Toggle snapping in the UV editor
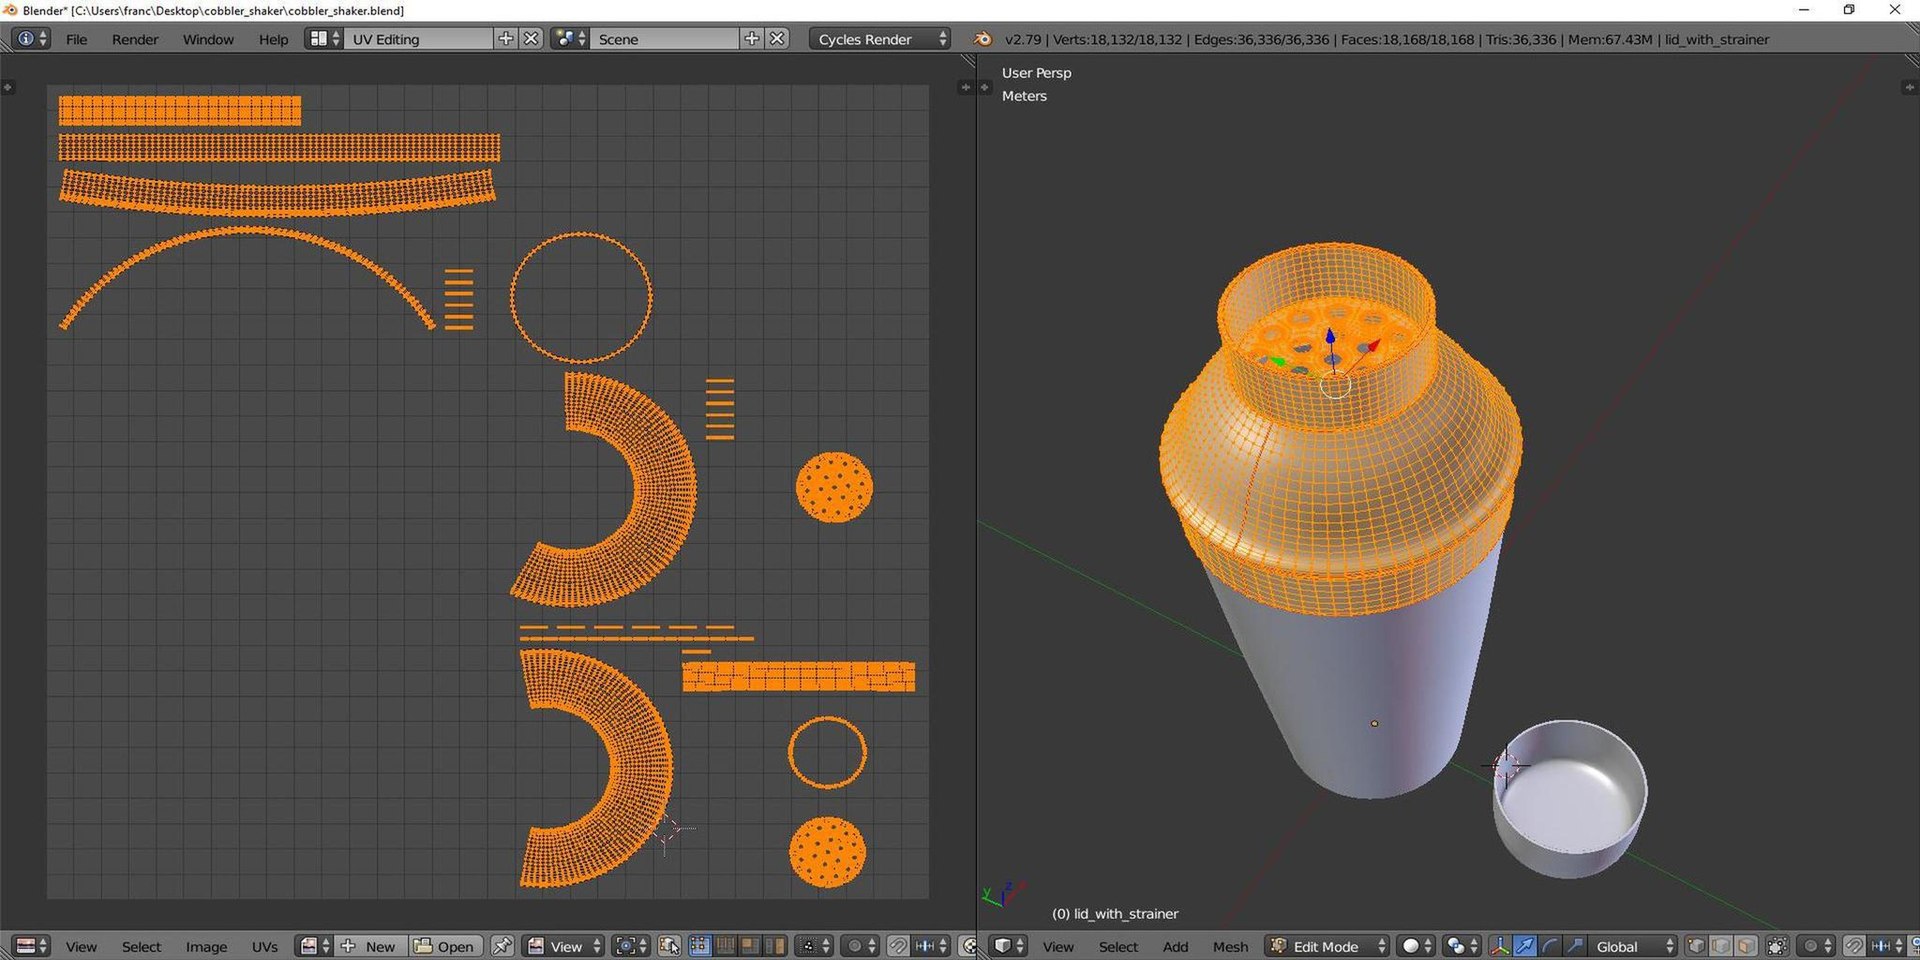Image resolution: width=1920 pixels, height=960 pixels. [x=898, y=946]
